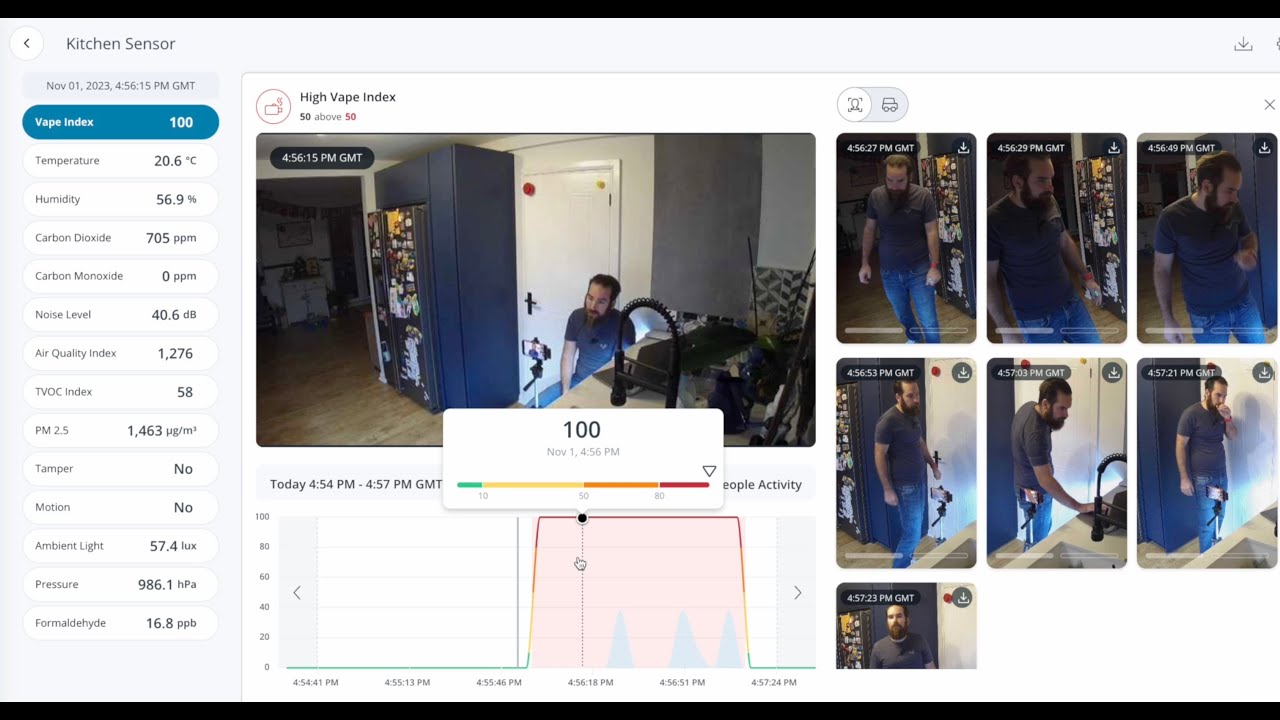Click the 4:55:13 PM axis label

pos(407,683)
